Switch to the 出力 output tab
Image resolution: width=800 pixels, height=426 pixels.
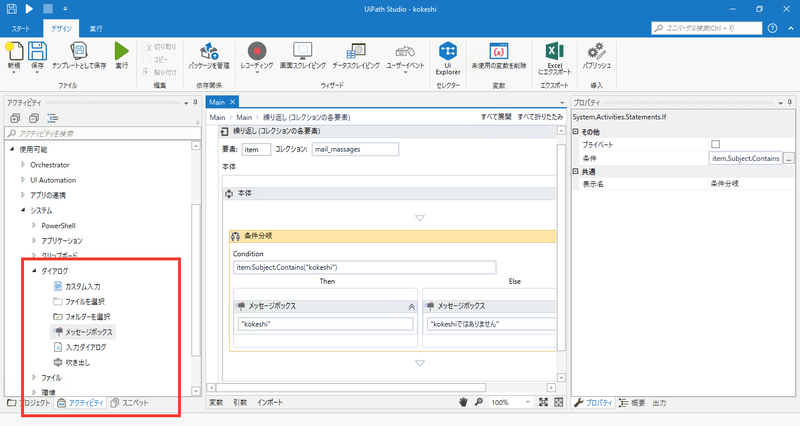(659, 403)
